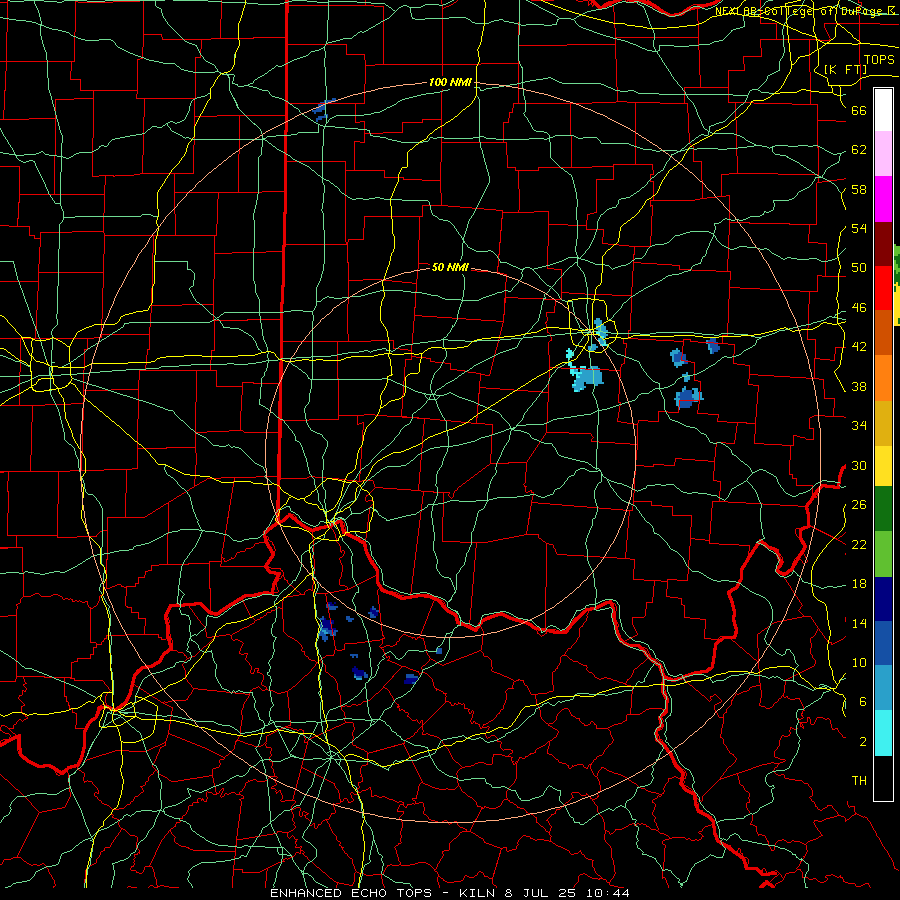Click the legend value "54"

(x=859, y=228)
